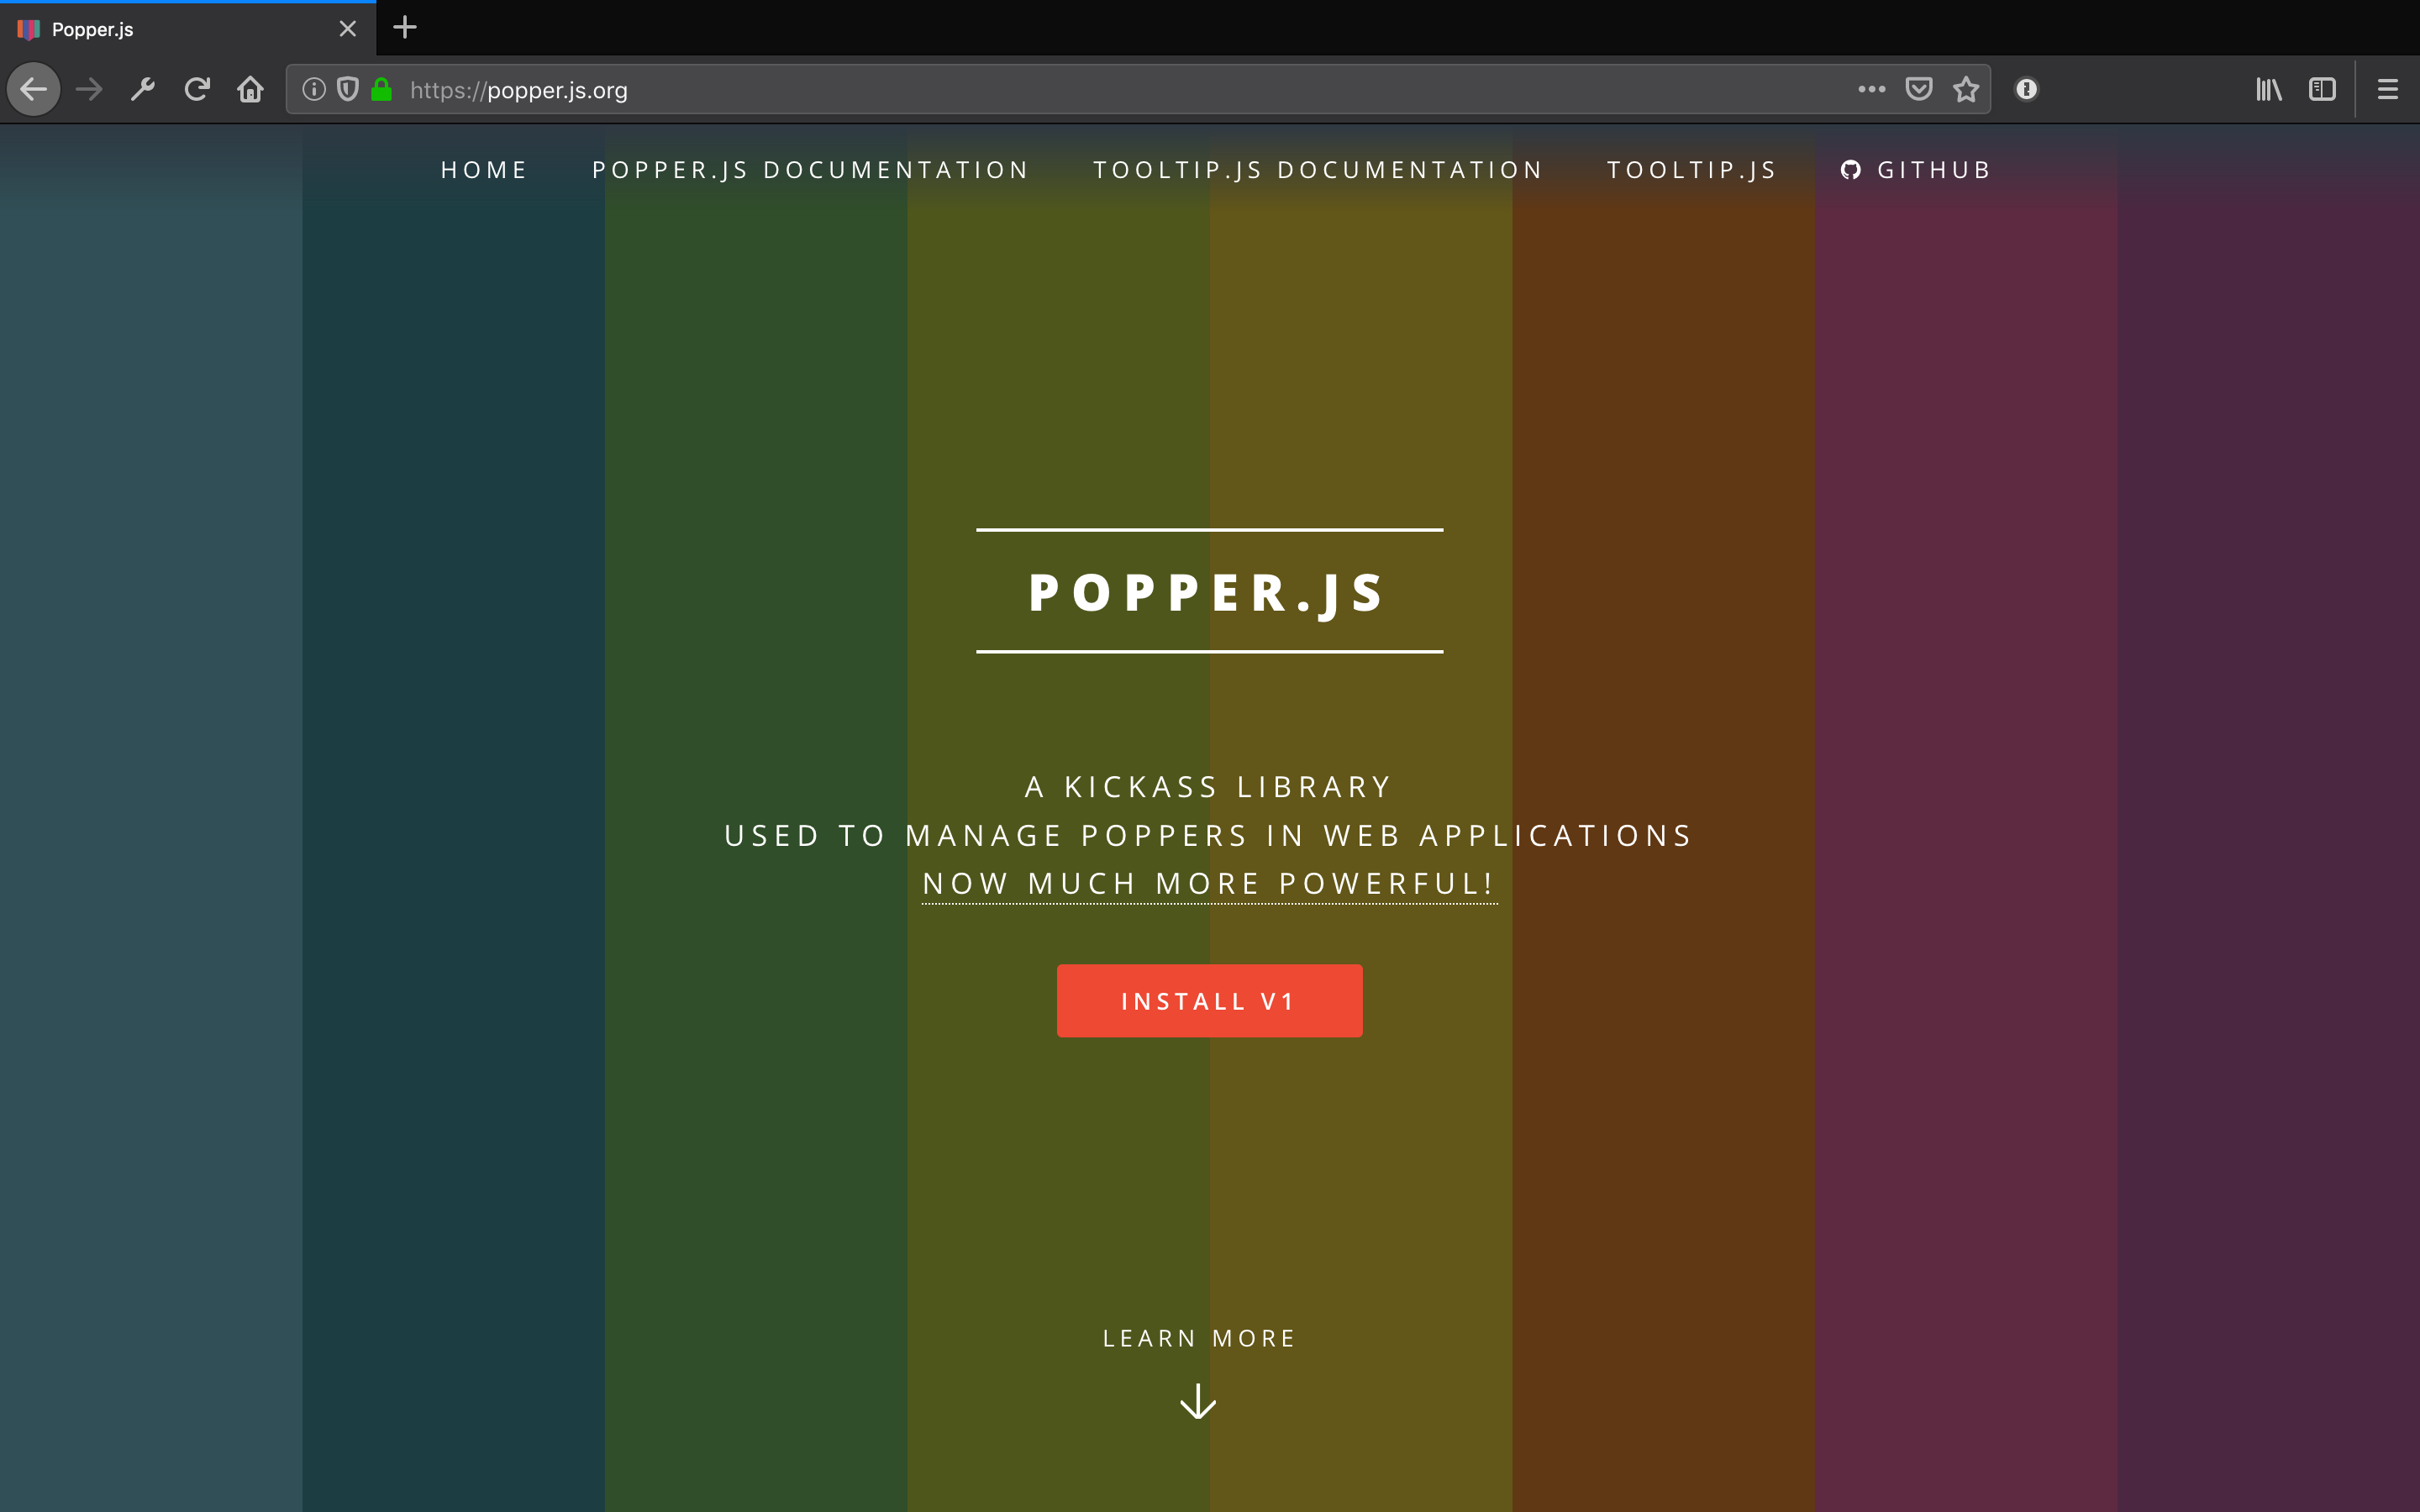Click the INSTALL V1 button
Viewport: 2420px width, 1512px height.
tap(1209, 1000)
